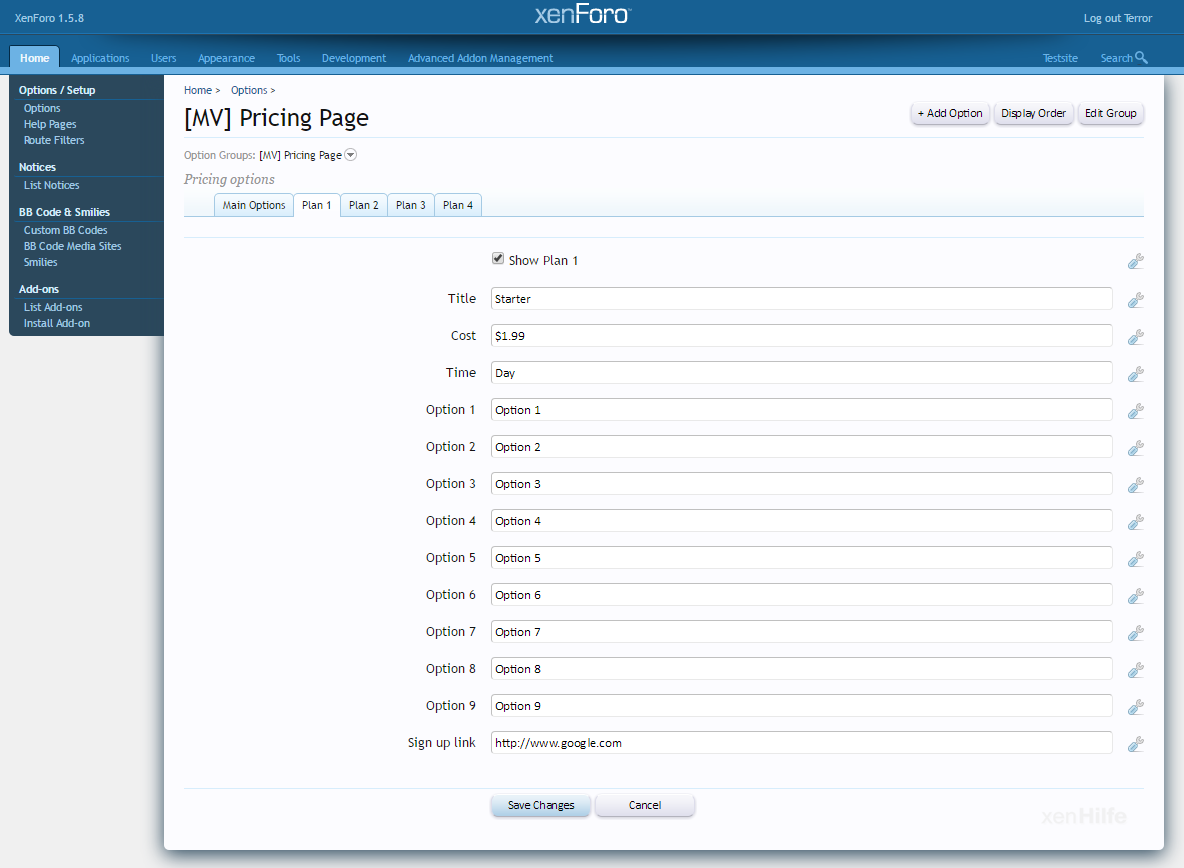
Task: Open edit icon for Option 5 row
Action: (1135, 559)
